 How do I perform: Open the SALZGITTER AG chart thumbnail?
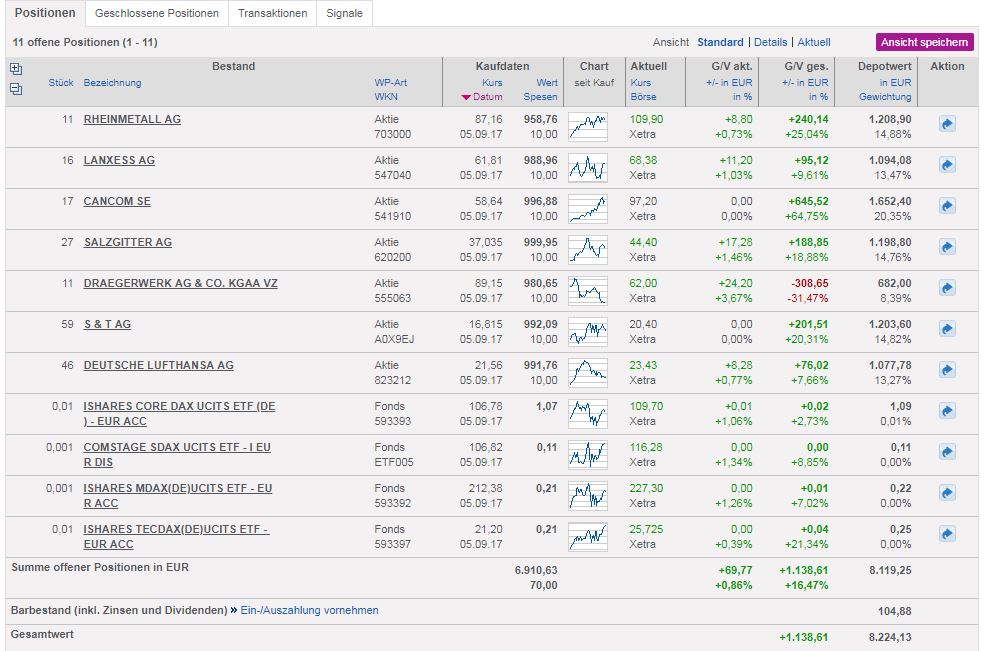[x=588, y=247]
